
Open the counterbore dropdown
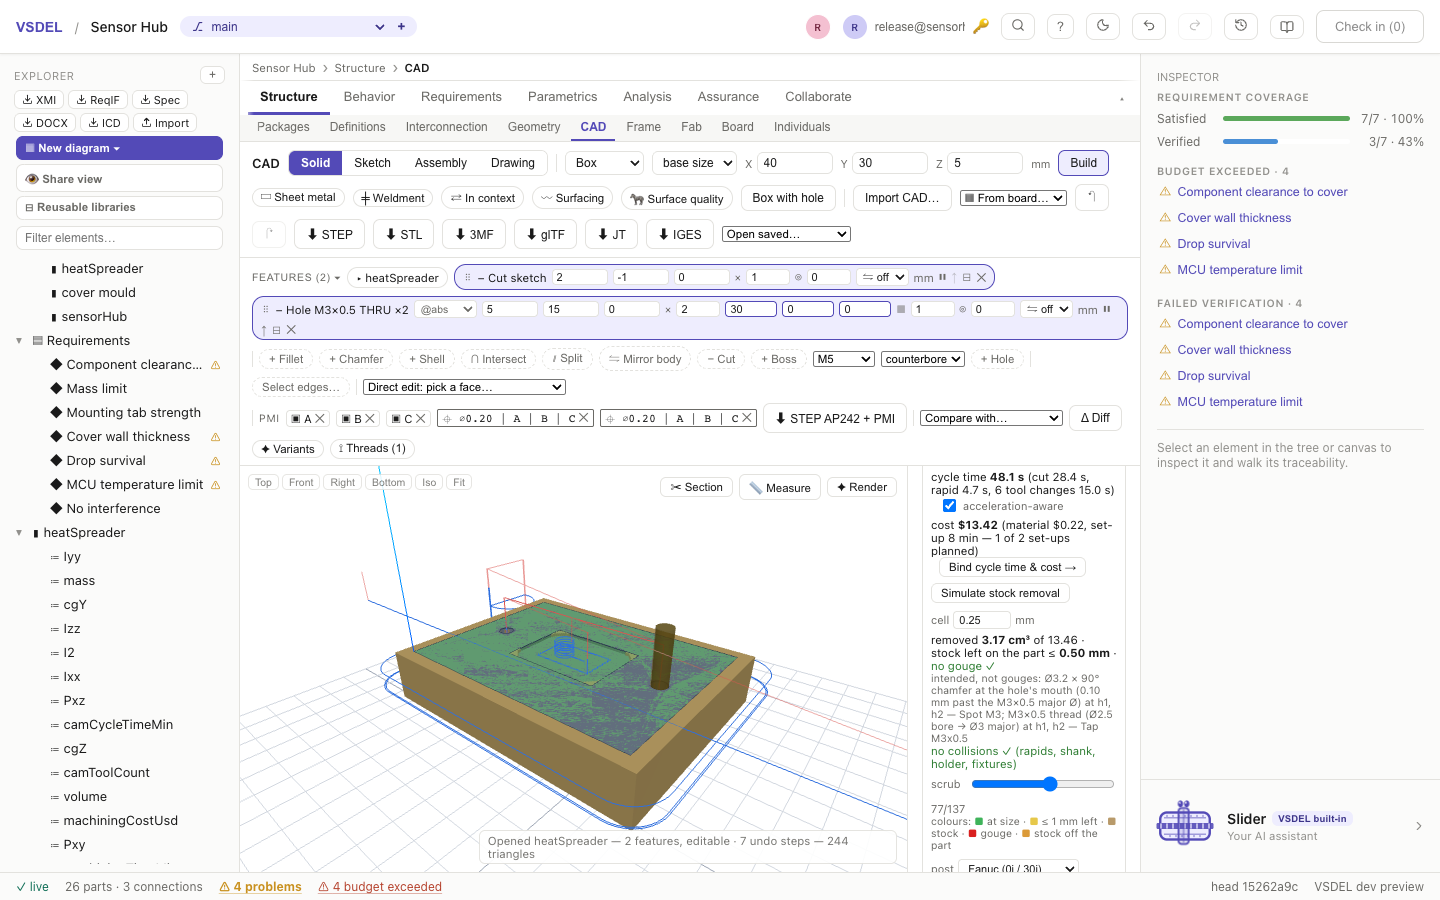[923, 359]
